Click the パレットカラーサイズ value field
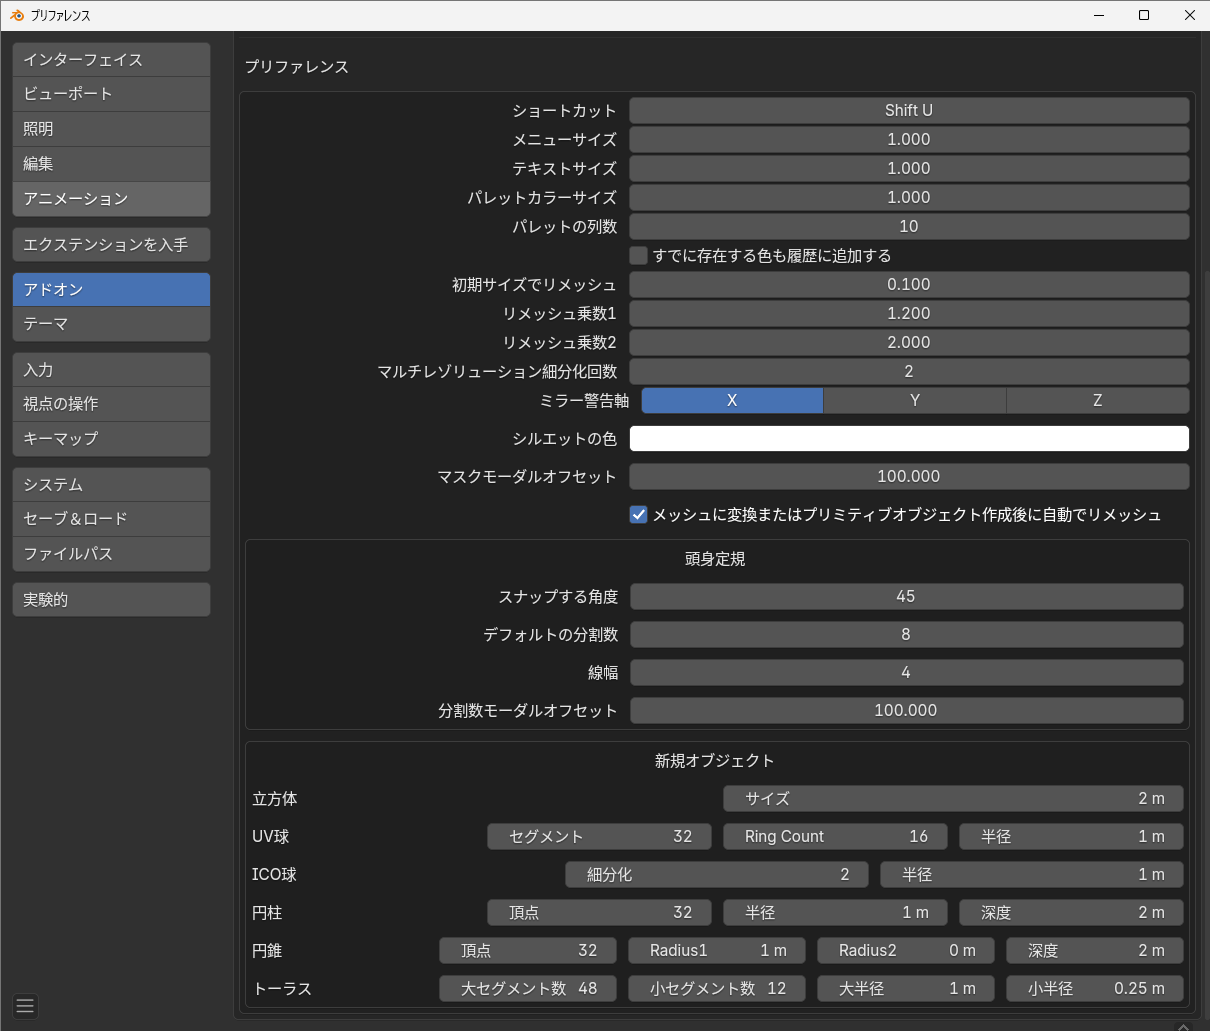This screenshot has height=1031, width=1210. tap(909, 198)
